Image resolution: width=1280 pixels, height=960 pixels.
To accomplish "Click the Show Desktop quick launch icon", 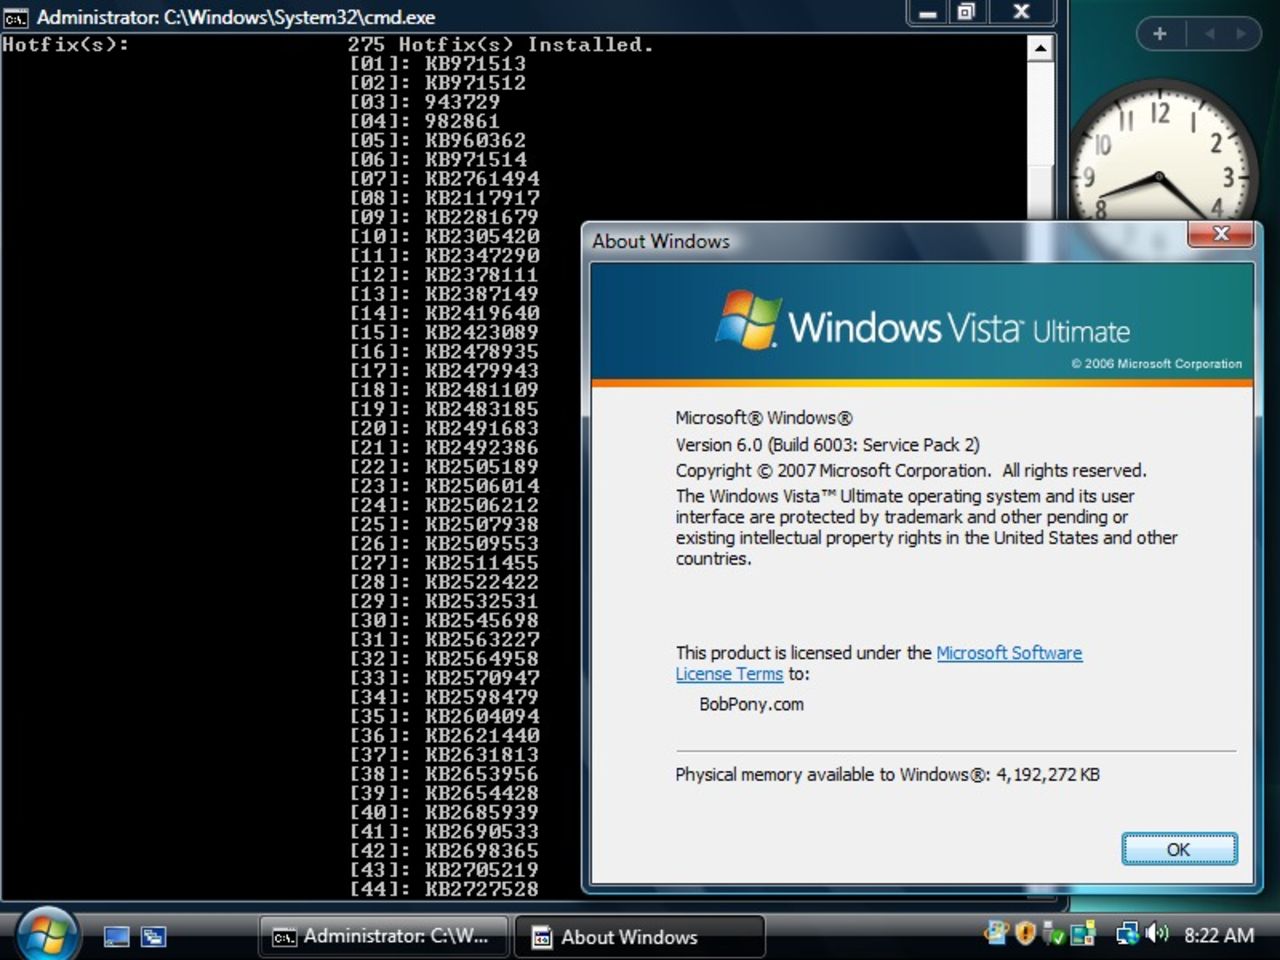I will pyautogui.click(x=117, y=936).
